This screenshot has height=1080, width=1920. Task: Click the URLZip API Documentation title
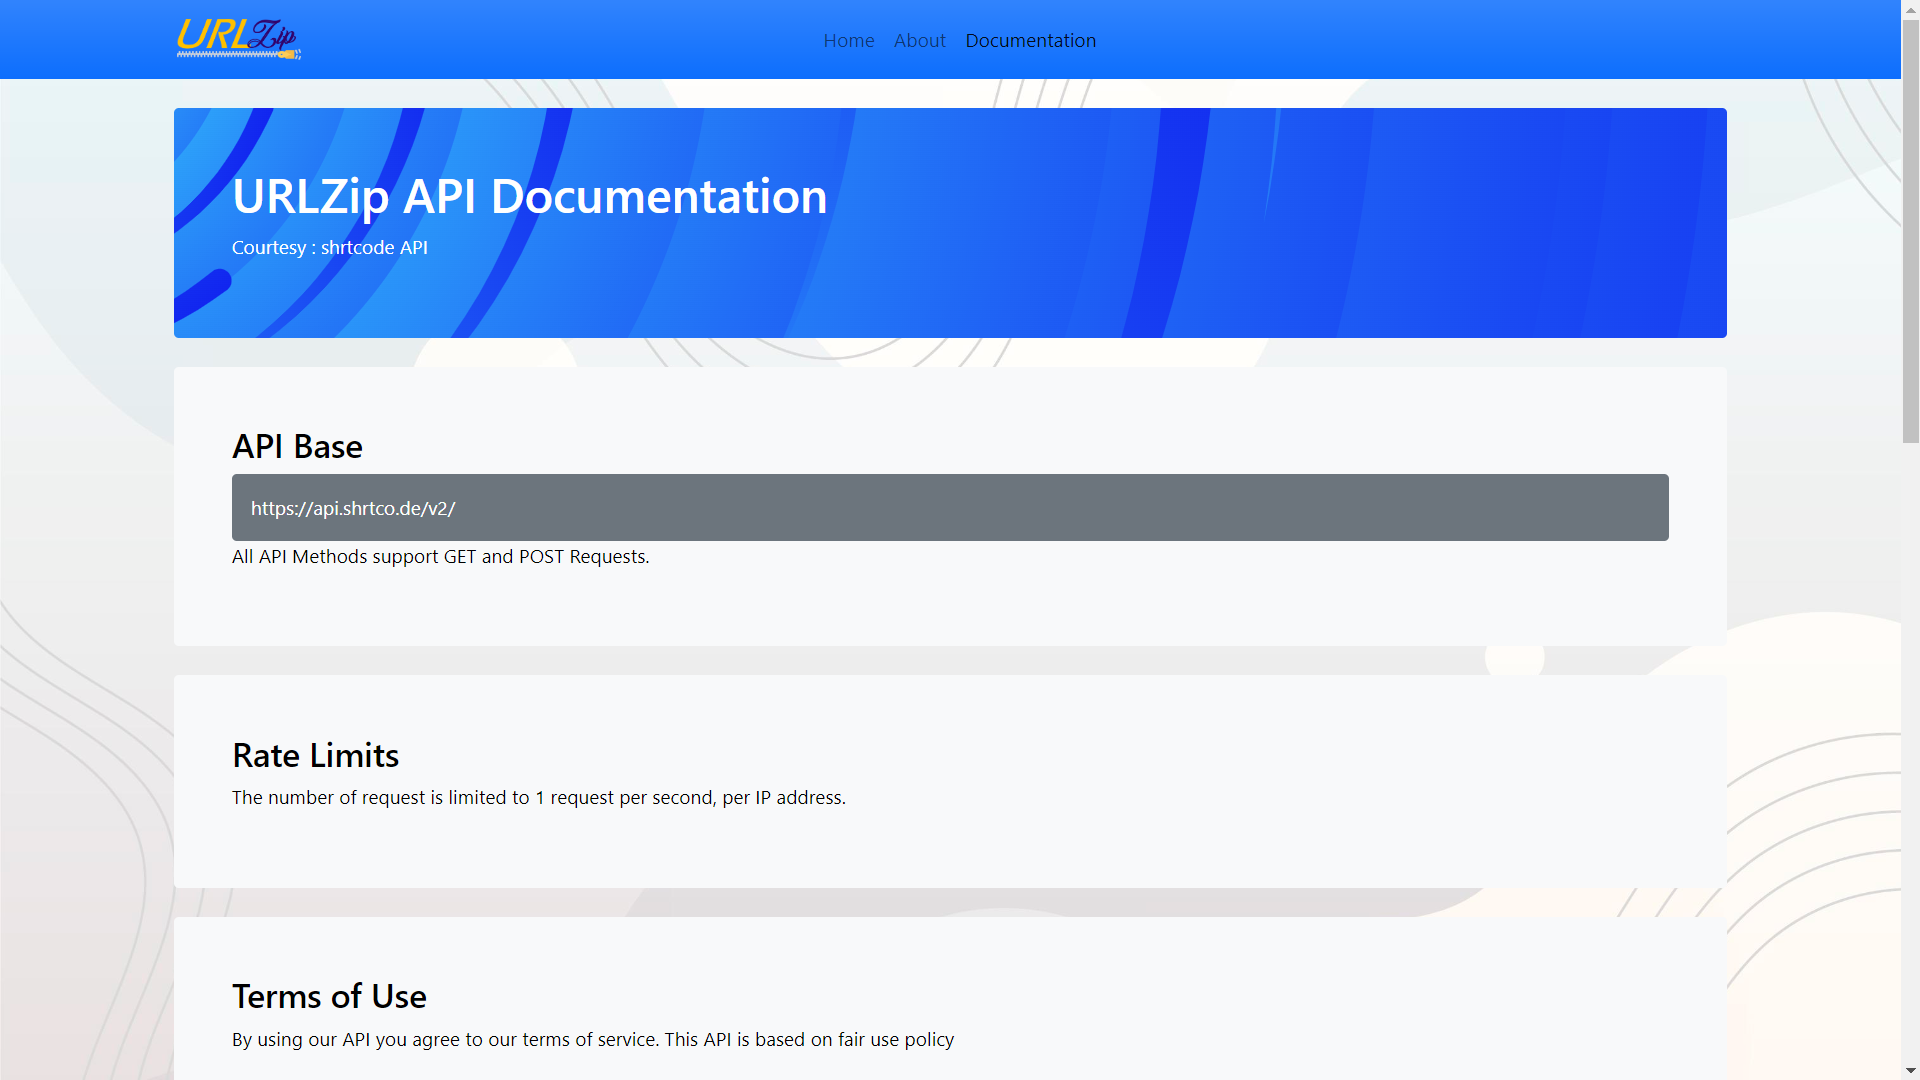[529, 196]
